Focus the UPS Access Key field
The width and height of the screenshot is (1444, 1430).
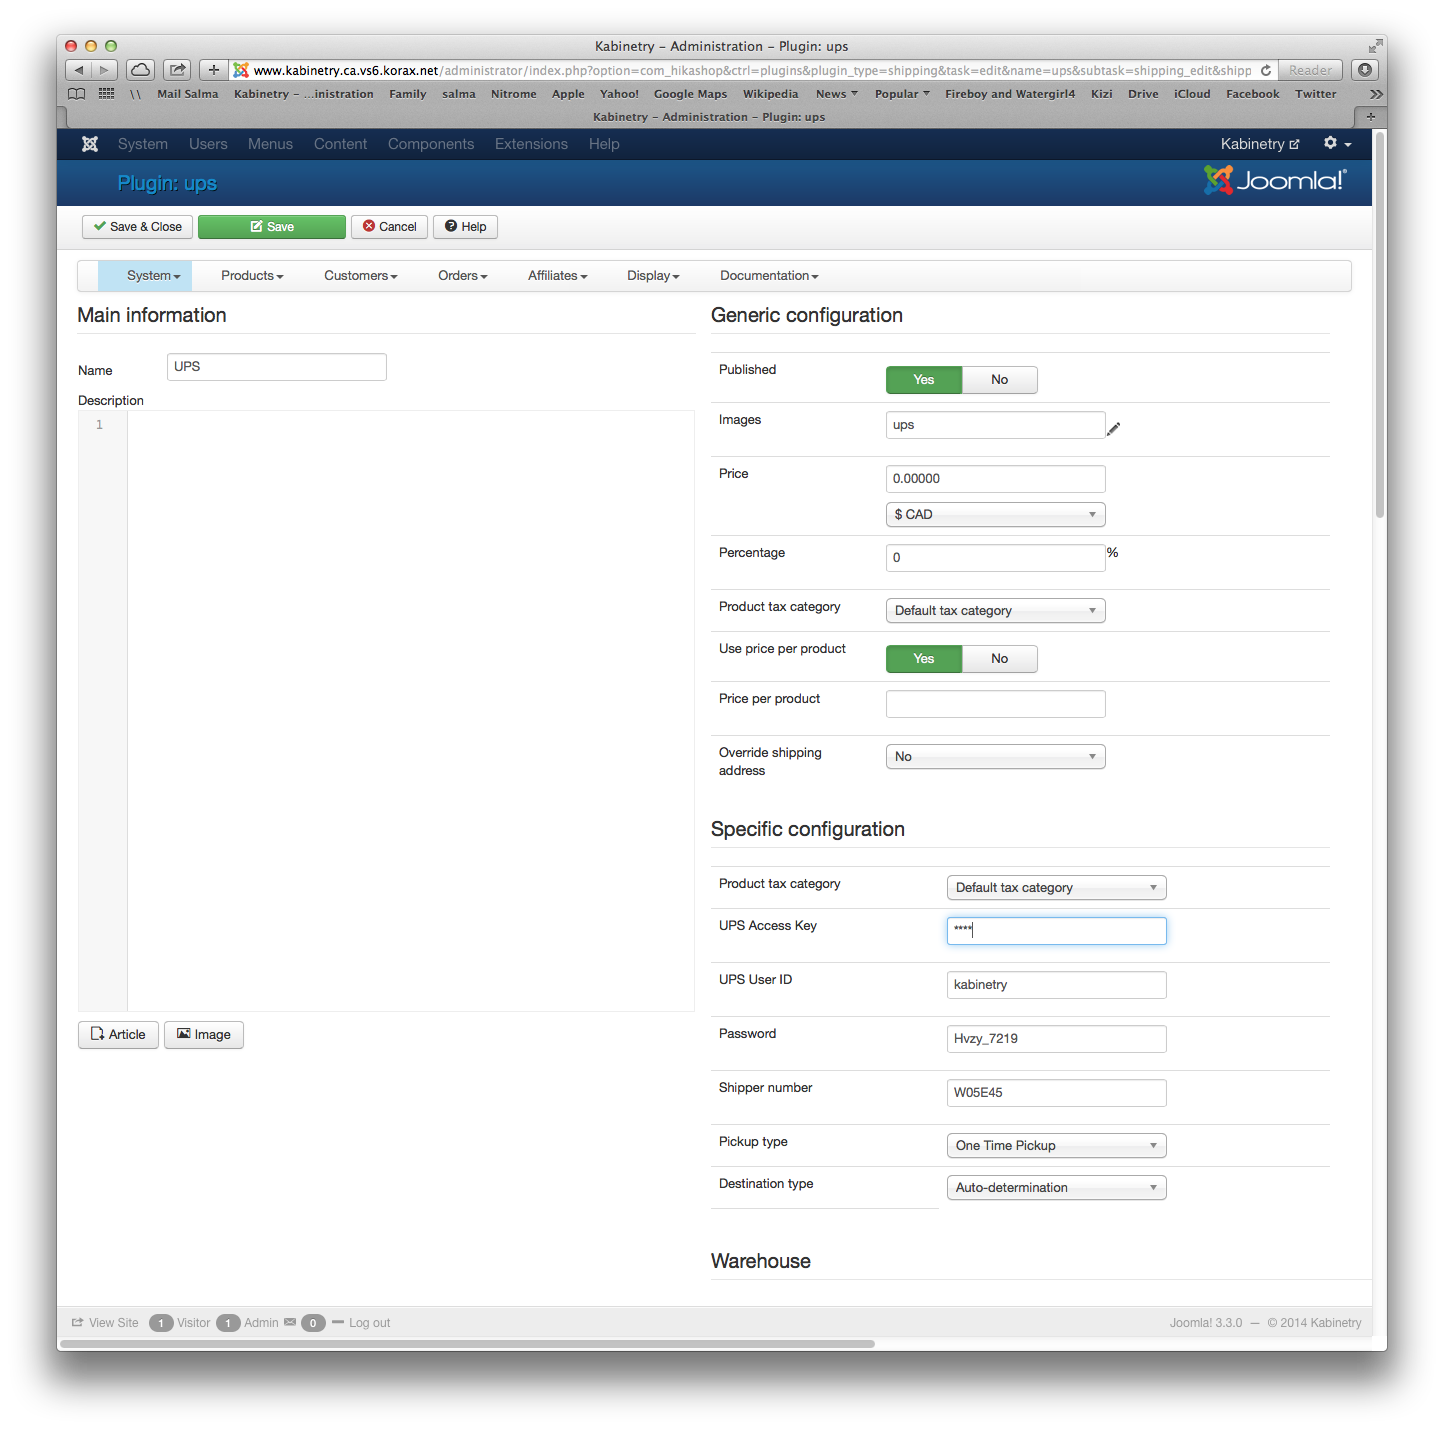(x=1057, y=931)
